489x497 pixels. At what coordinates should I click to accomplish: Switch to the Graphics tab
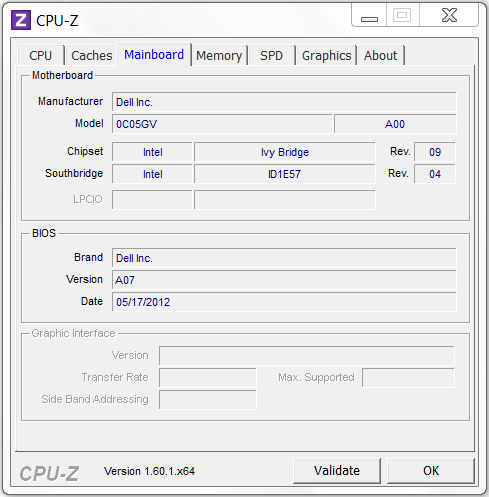tap(326, 55)
